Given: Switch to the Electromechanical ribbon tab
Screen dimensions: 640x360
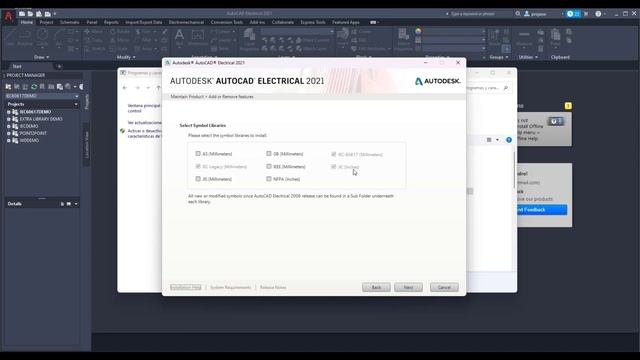Looking at the screenshot, I should tap(186, 22).
